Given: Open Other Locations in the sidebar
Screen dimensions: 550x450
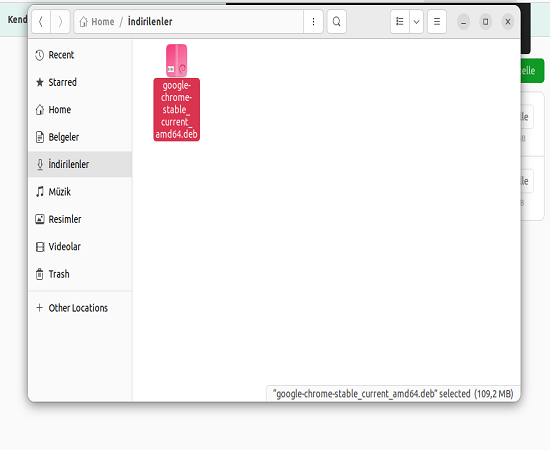Looking at the screenshot, I should [80, 308].
